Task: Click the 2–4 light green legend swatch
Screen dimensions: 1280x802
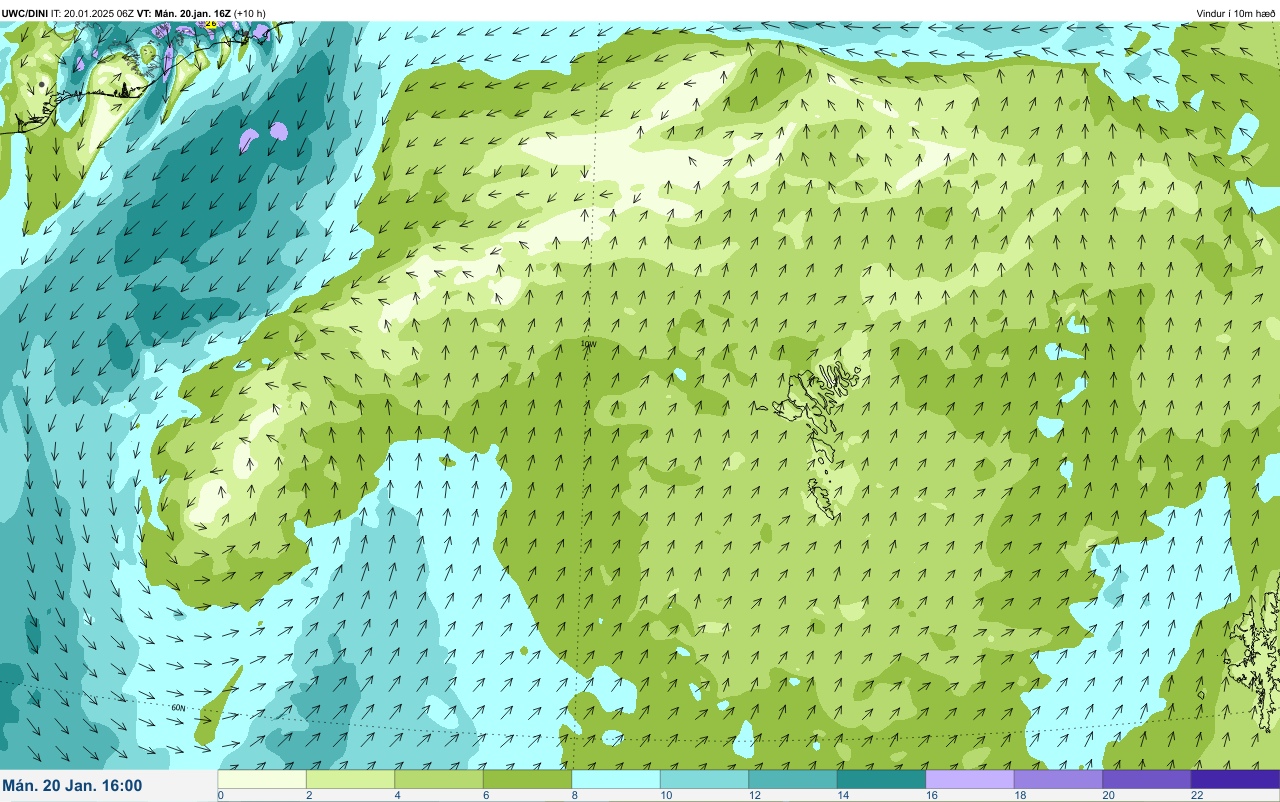Action: point(350,779)
